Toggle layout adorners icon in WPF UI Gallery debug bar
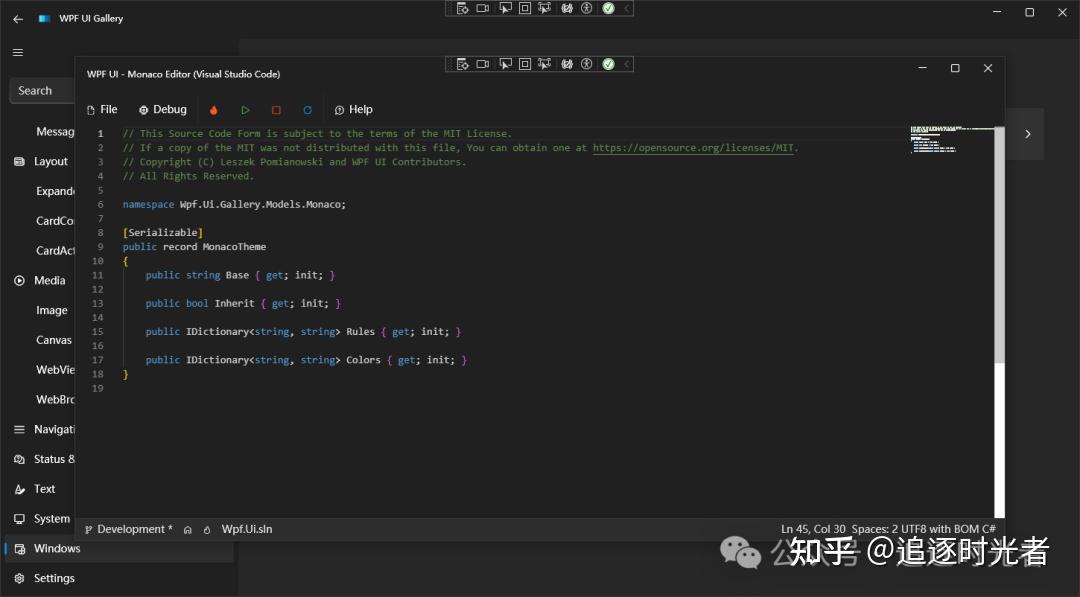This screenshot has height=597, width=1080. click(x=525, y=8)
